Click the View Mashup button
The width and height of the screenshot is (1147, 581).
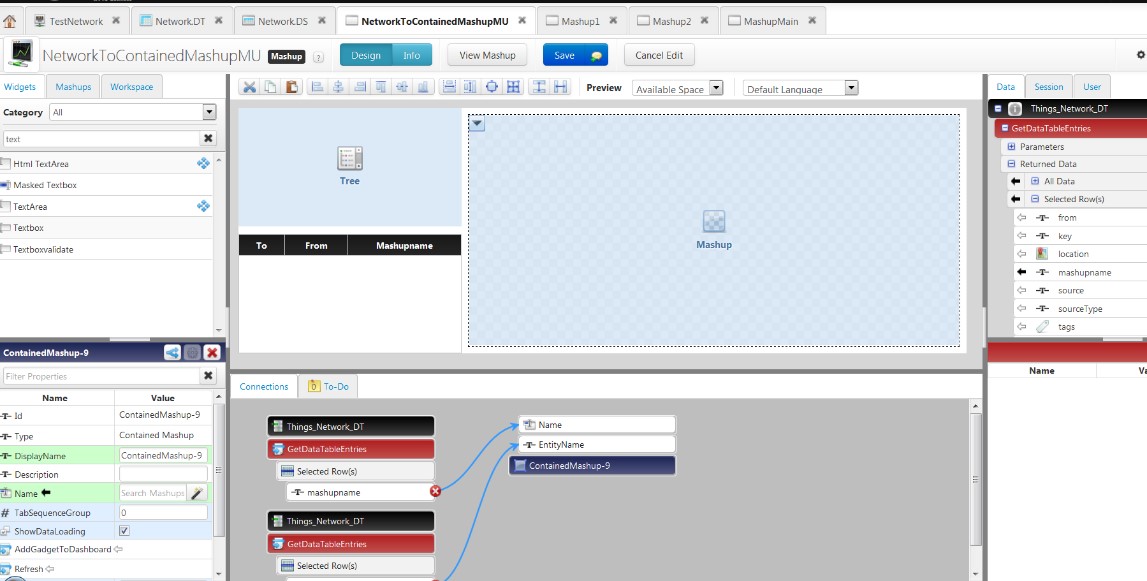pos(486,55)
